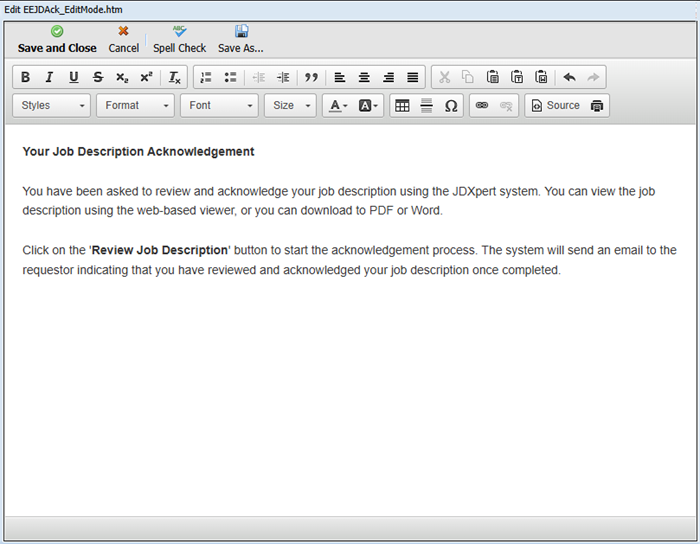Toggle underline formatting

tap(73, 77)
